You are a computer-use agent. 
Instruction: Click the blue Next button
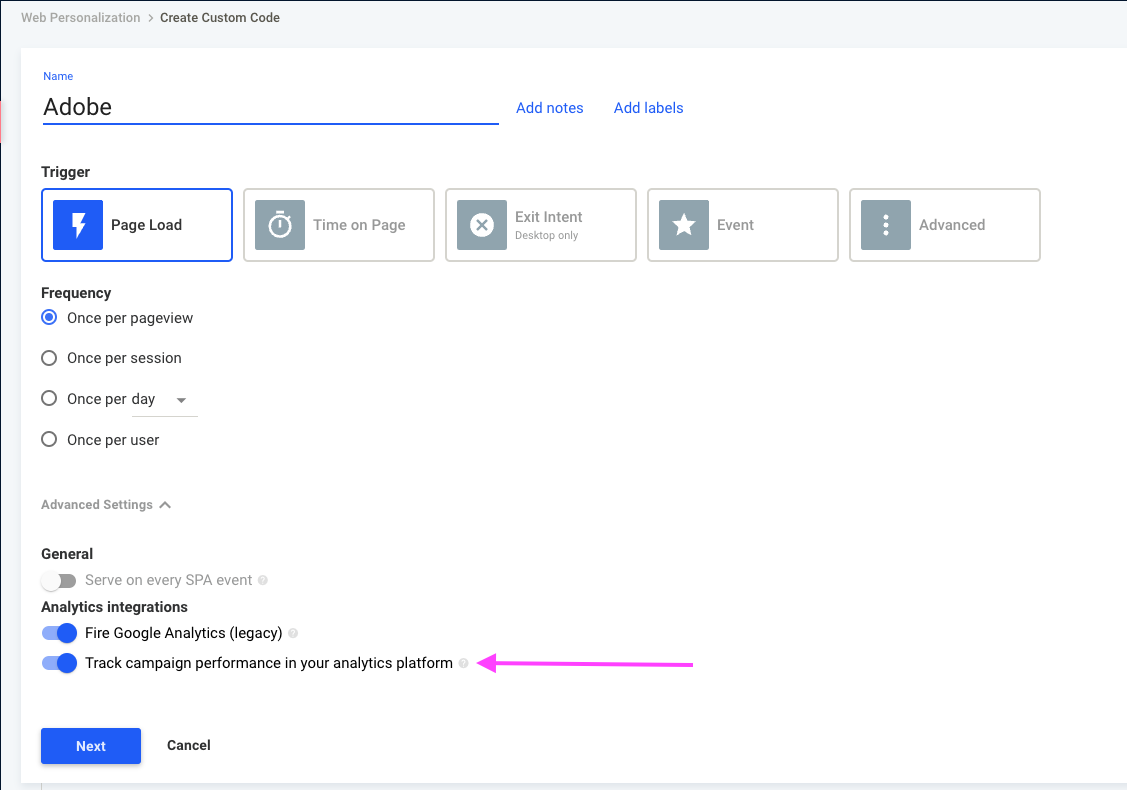[x=91, y=746]
